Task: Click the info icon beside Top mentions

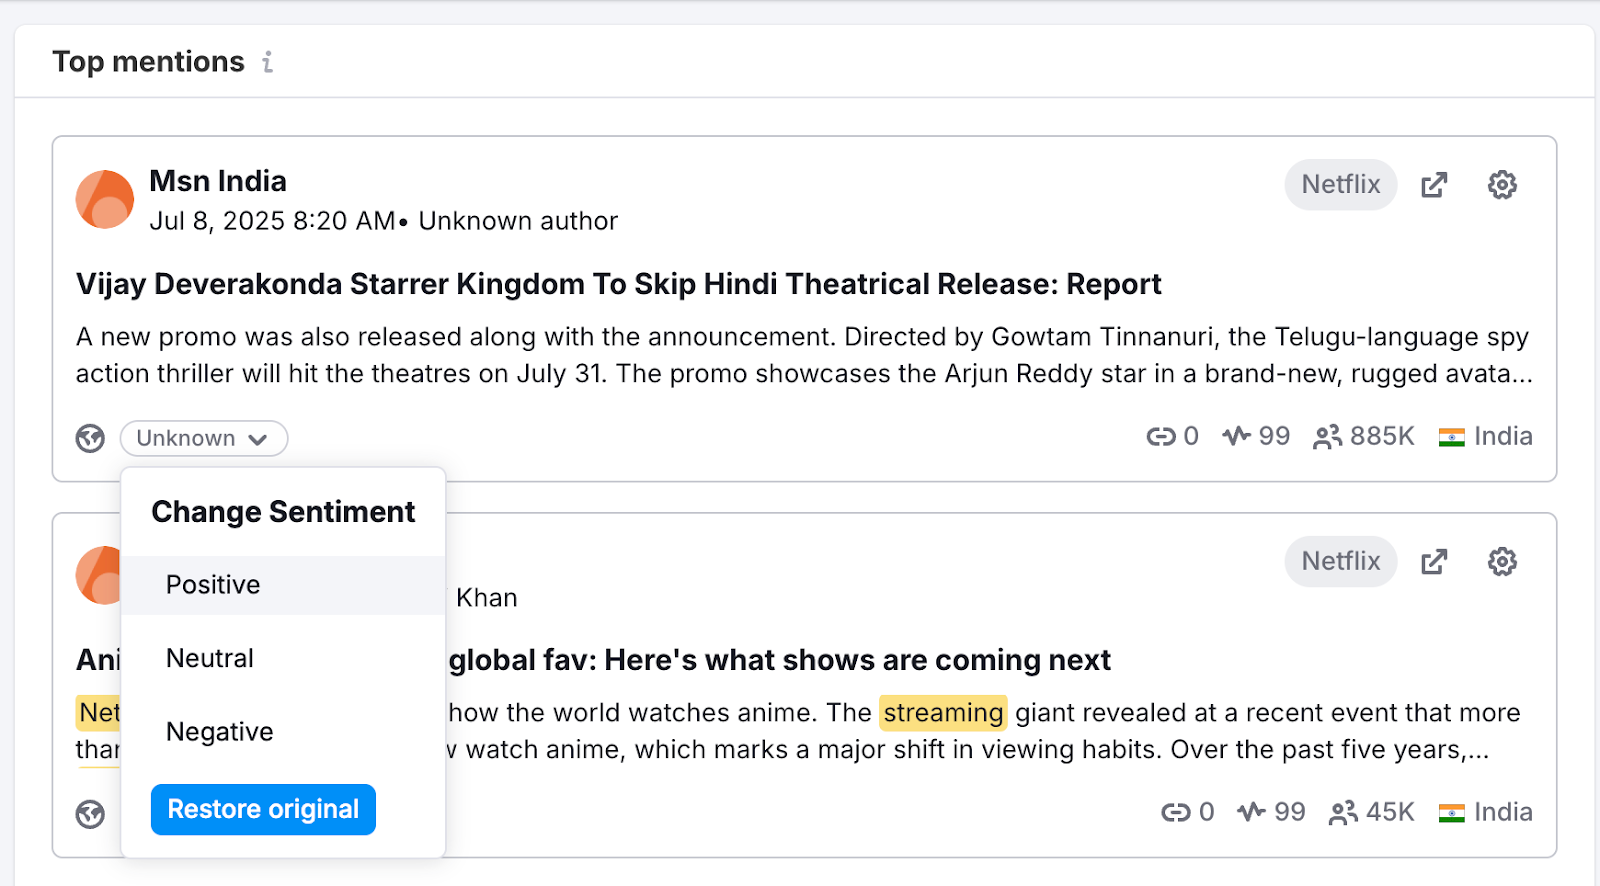Action: pos(267,62)
